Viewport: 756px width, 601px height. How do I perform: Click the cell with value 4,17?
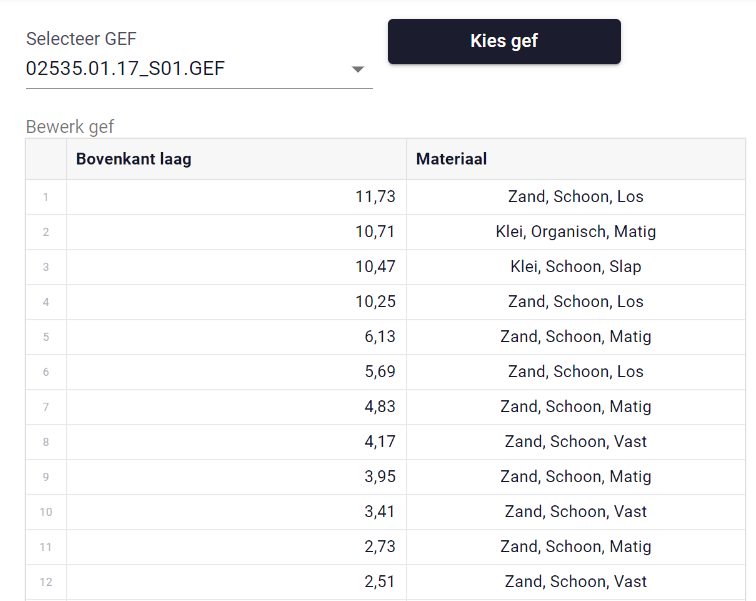click(236, 442)
